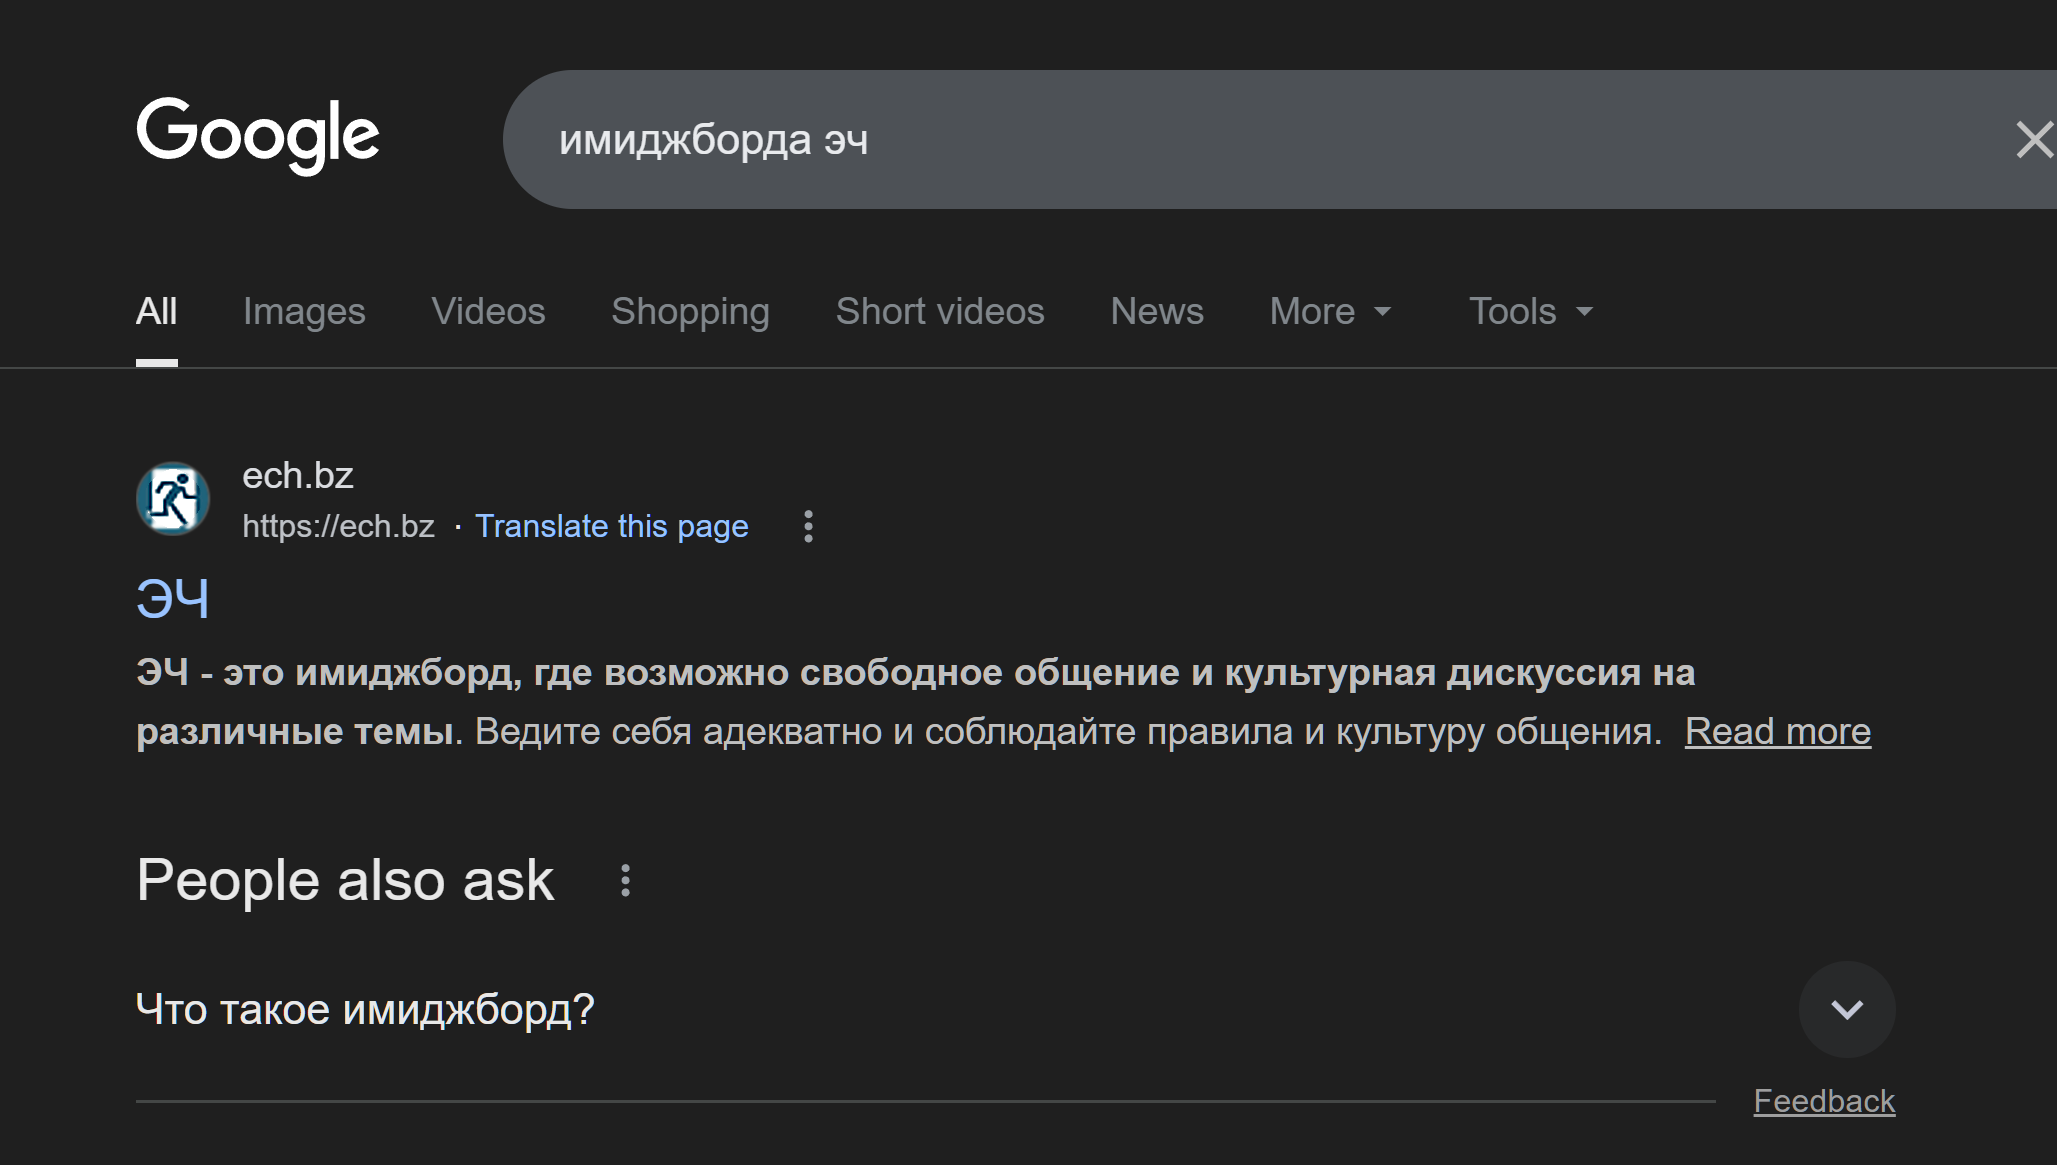The height and width of the screenshot is (1165, 2057).
Task: Open the More dropdown menu
Action: click(x=1330, y=312)
